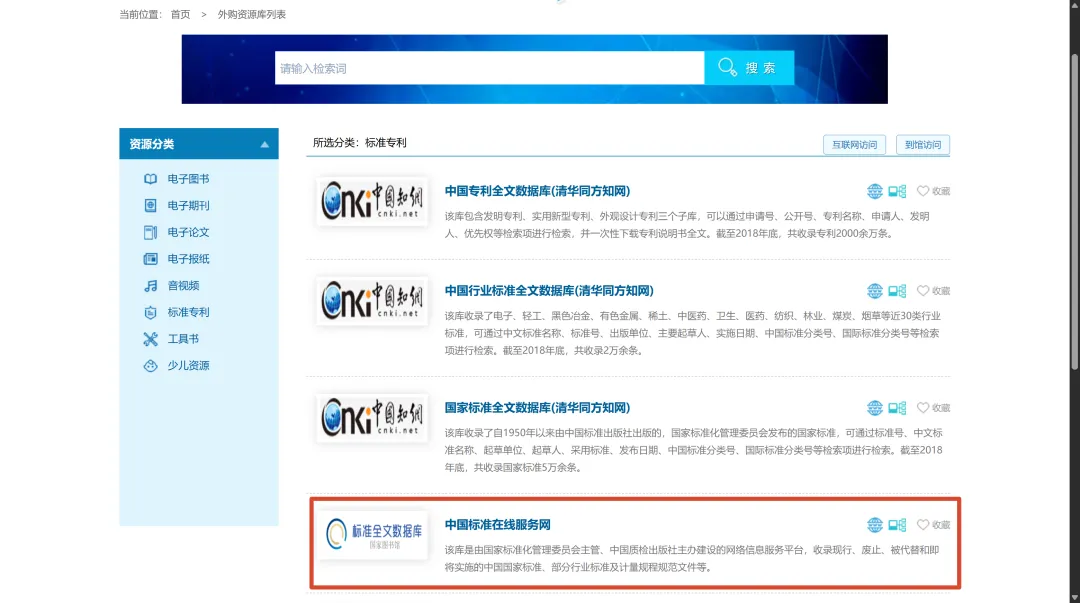Click the scrollbar down arrow
1080x603 pixels.
(x=1074, y=597)
